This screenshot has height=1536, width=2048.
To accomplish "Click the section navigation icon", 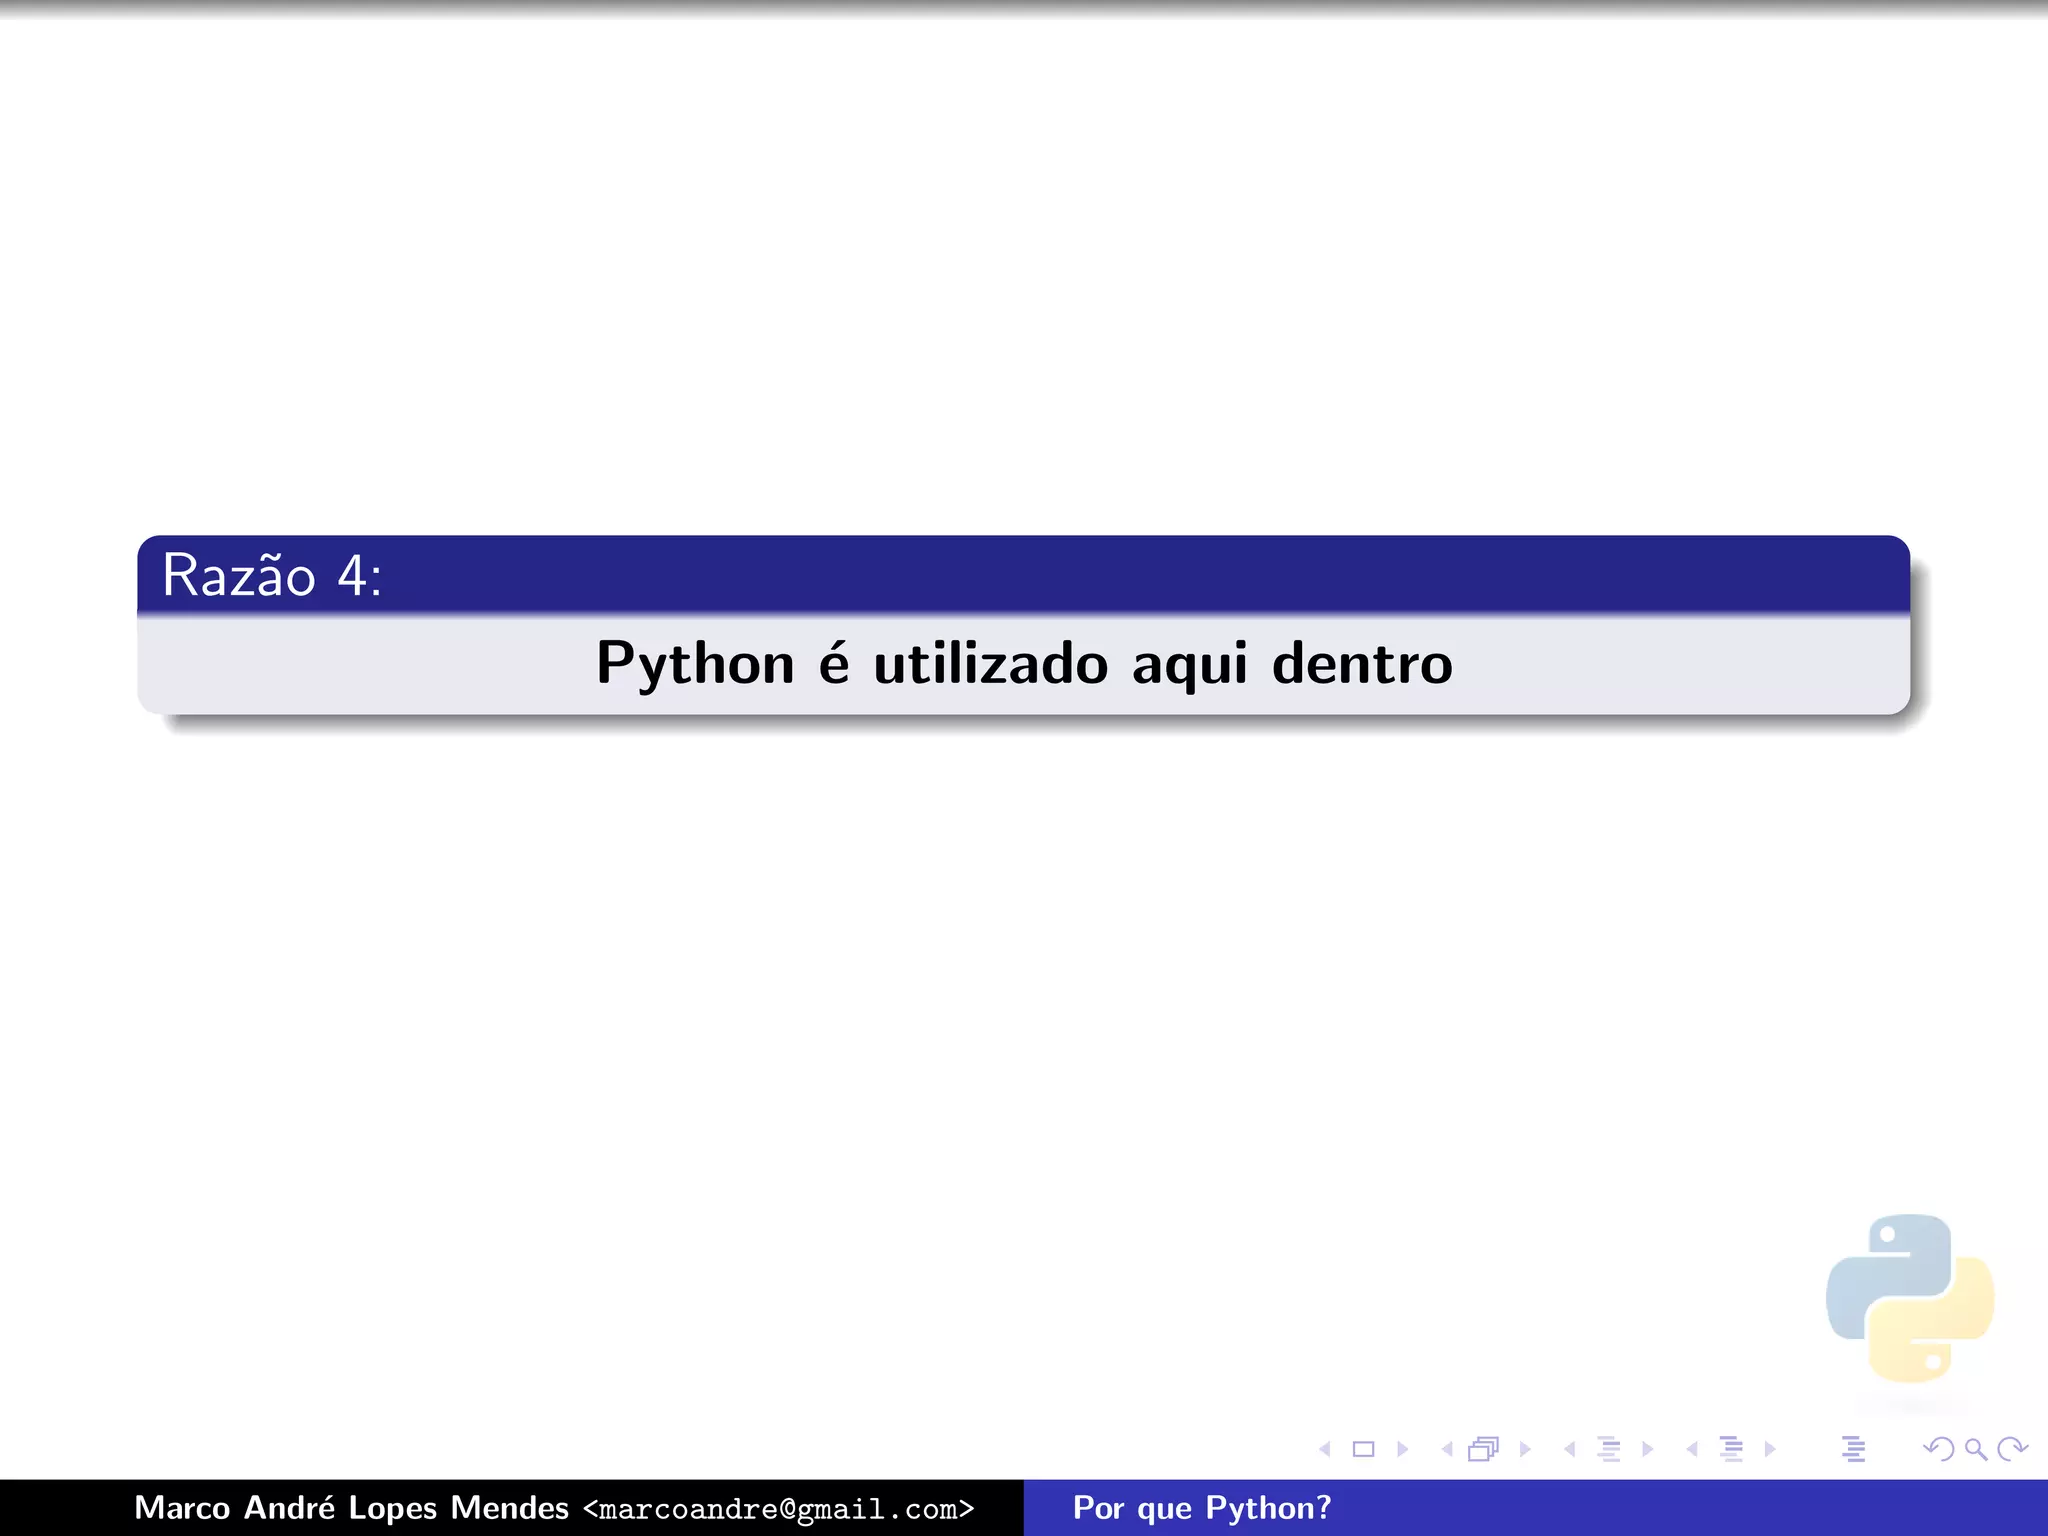I will pos(1732,1449).
